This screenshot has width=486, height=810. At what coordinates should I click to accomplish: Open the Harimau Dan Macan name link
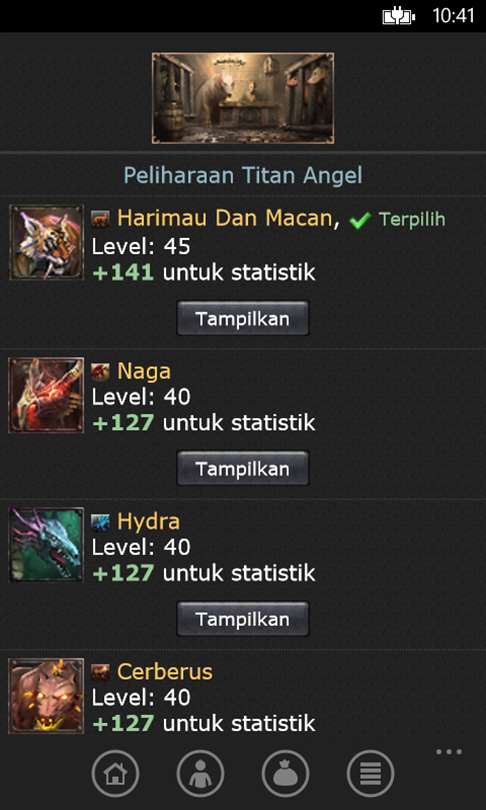click(224, 219)
